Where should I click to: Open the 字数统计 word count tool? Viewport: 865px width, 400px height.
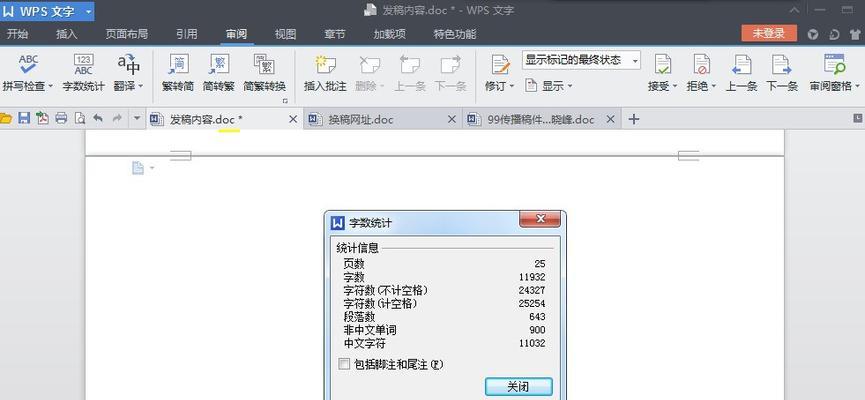point(83,73)
